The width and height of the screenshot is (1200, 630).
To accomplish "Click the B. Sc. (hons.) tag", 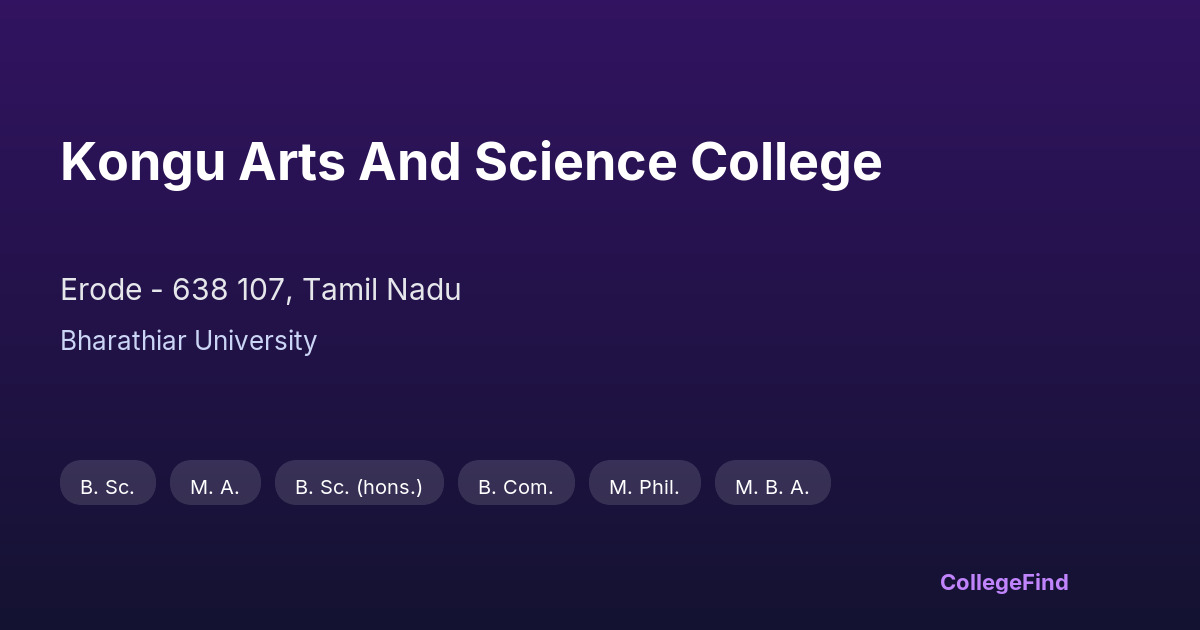I will click(x=359, y=487).
